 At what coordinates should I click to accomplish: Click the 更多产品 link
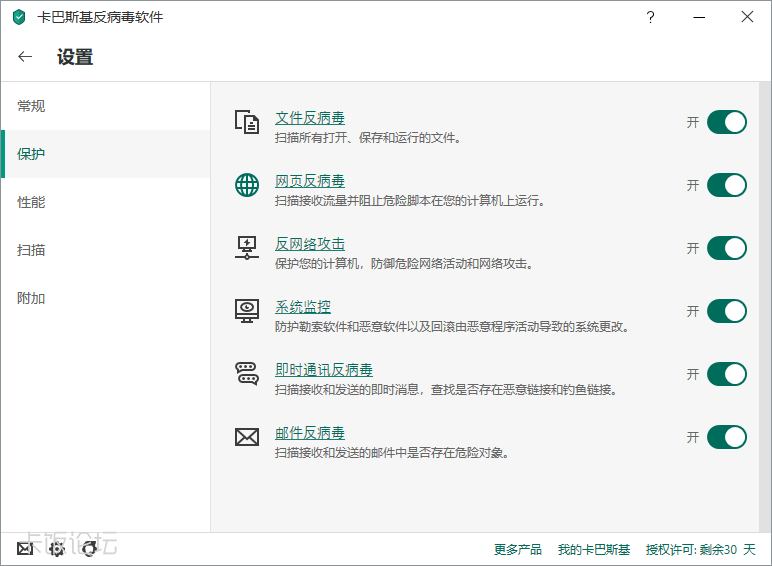click(517, 549)
